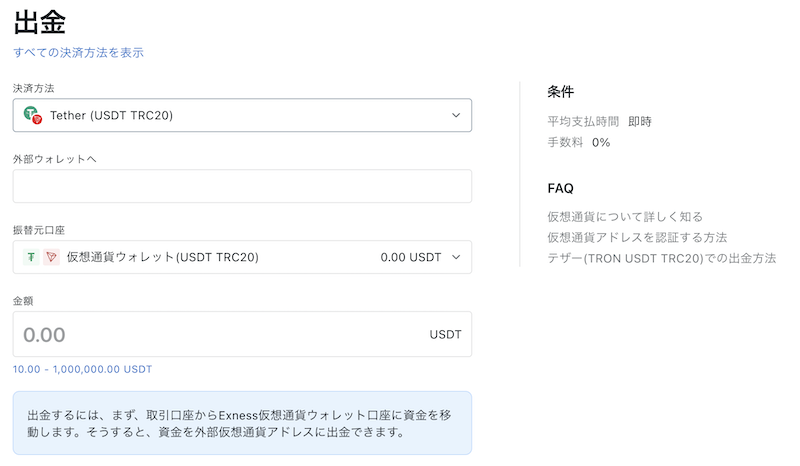
Task: Click the 外部ウォレットへ field label
Action: coord(55,159)
